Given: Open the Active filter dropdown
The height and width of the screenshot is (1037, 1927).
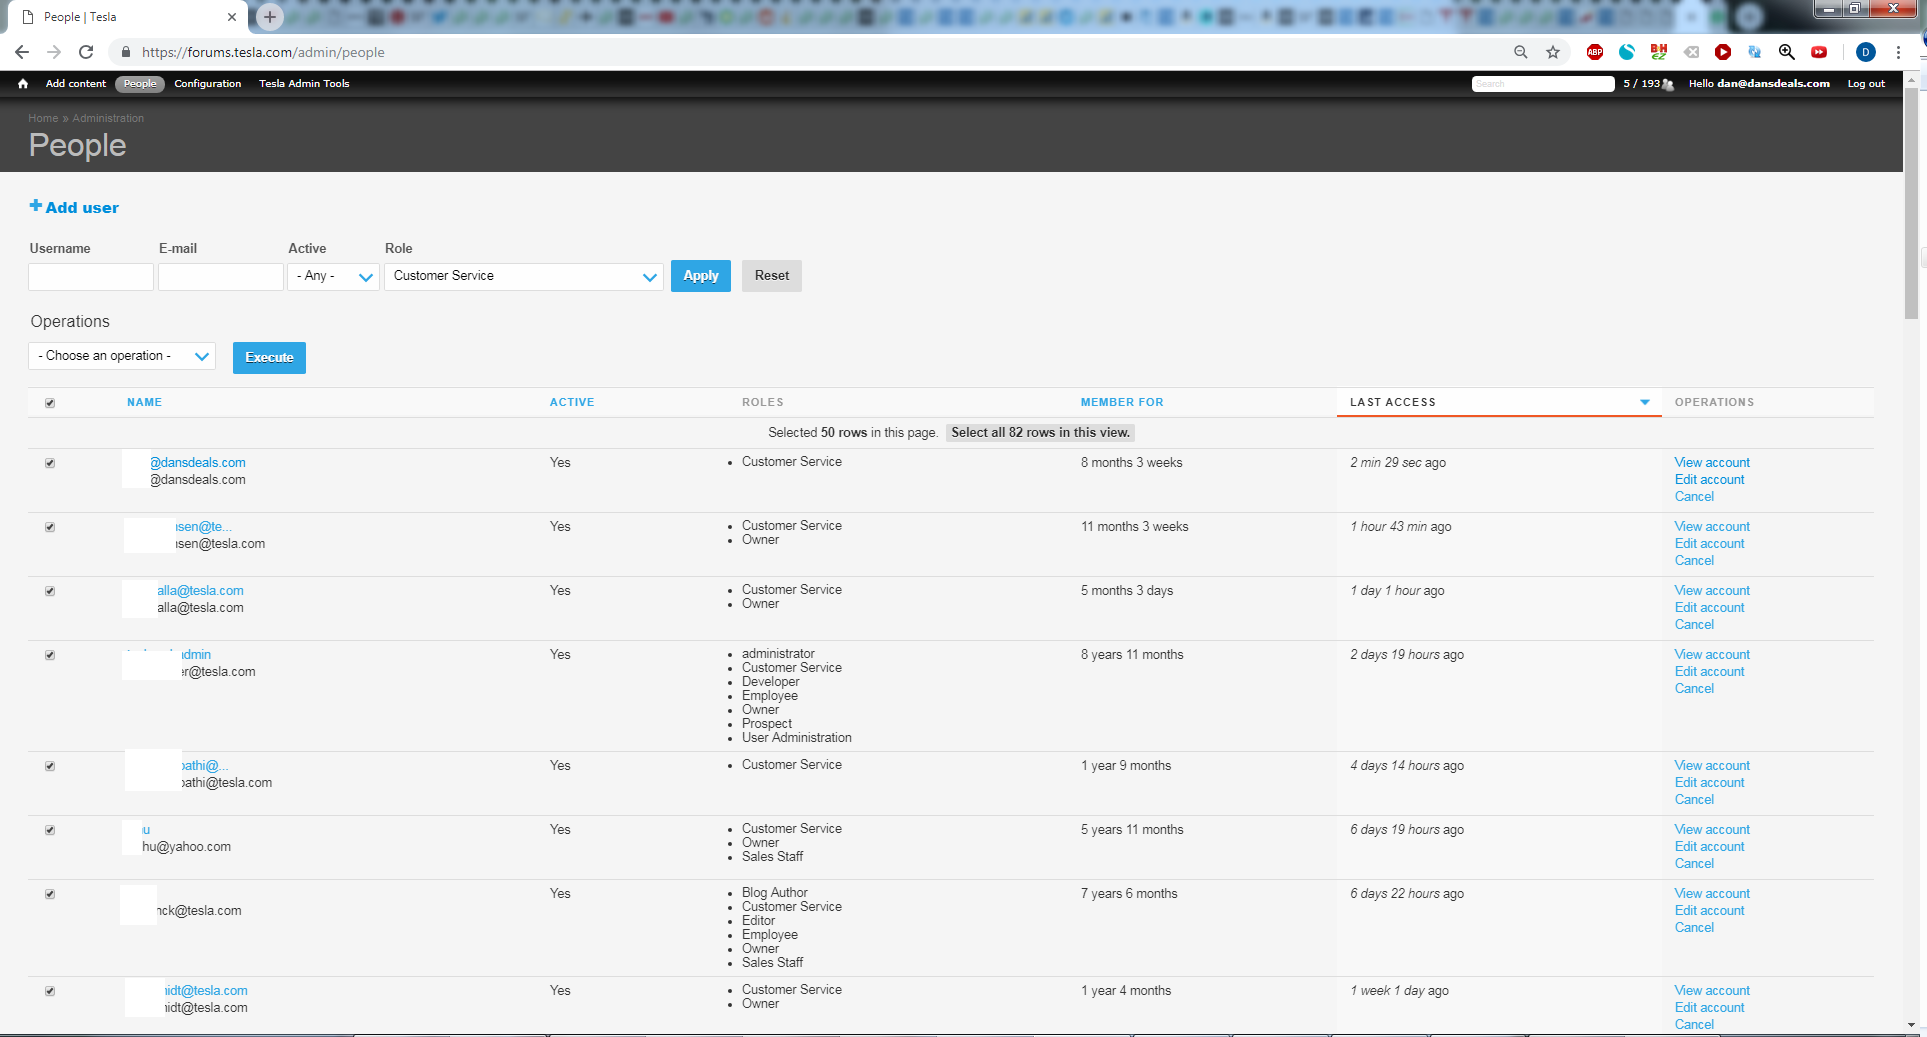Looking at the screenshot, I should coord(333,277).
